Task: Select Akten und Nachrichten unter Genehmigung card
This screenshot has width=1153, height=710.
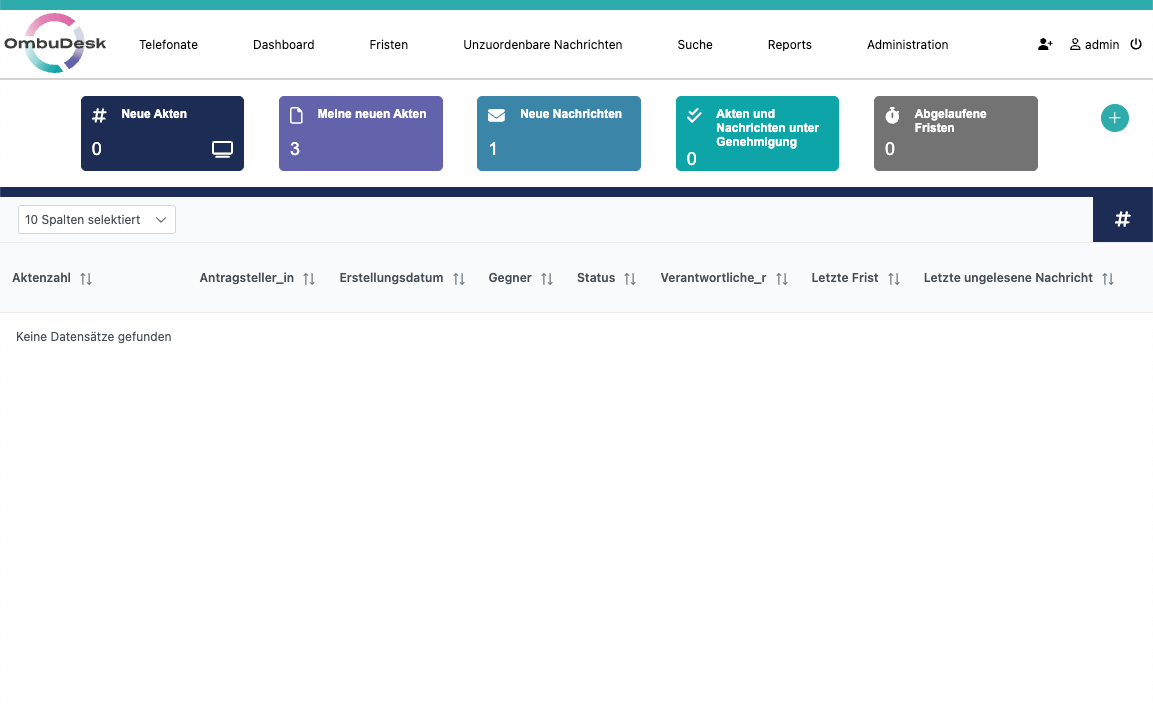Action: click(x=757, y=133)
